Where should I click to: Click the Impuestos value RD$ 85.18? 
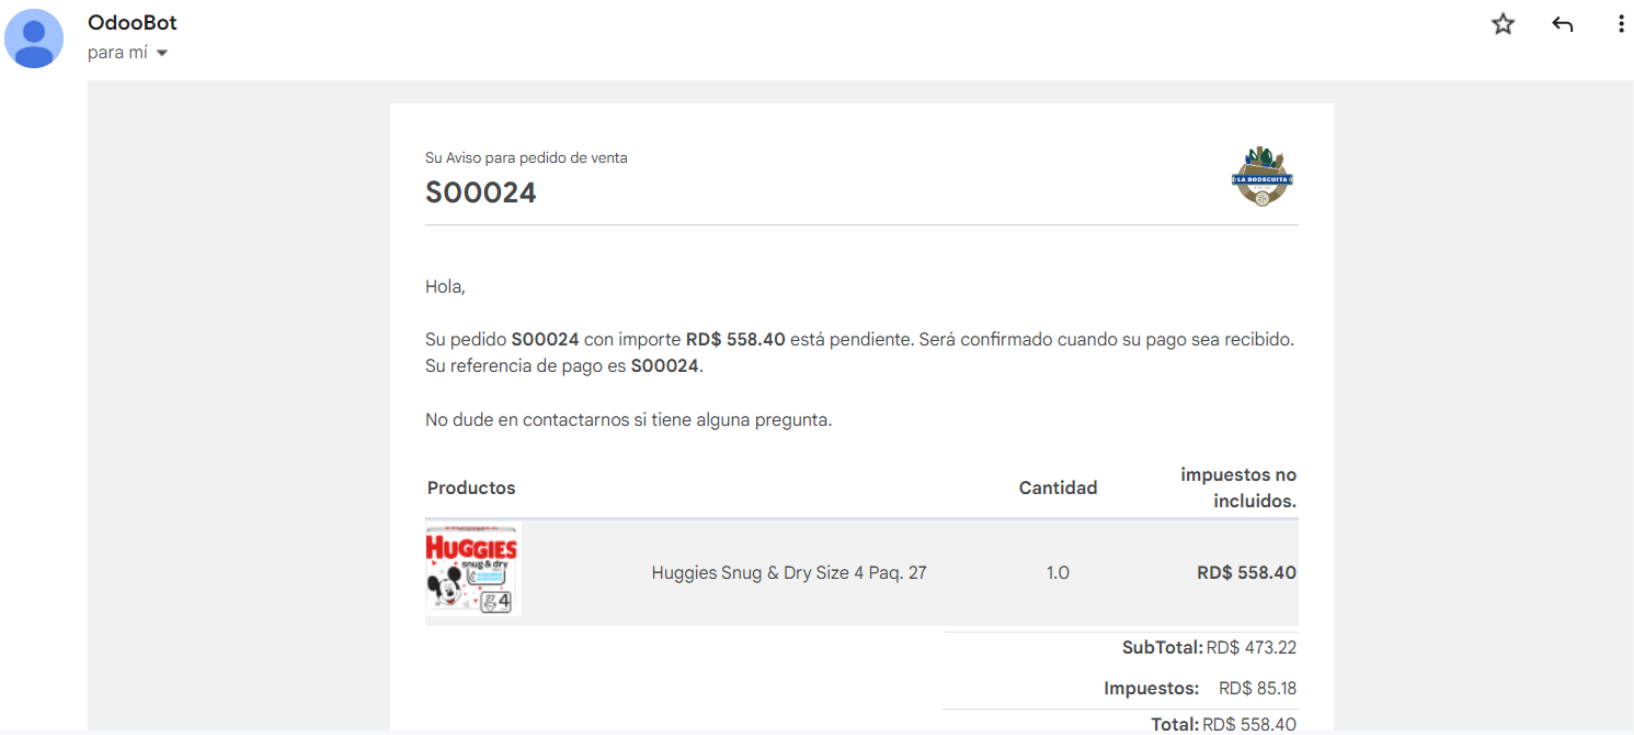coord(1257,688)
